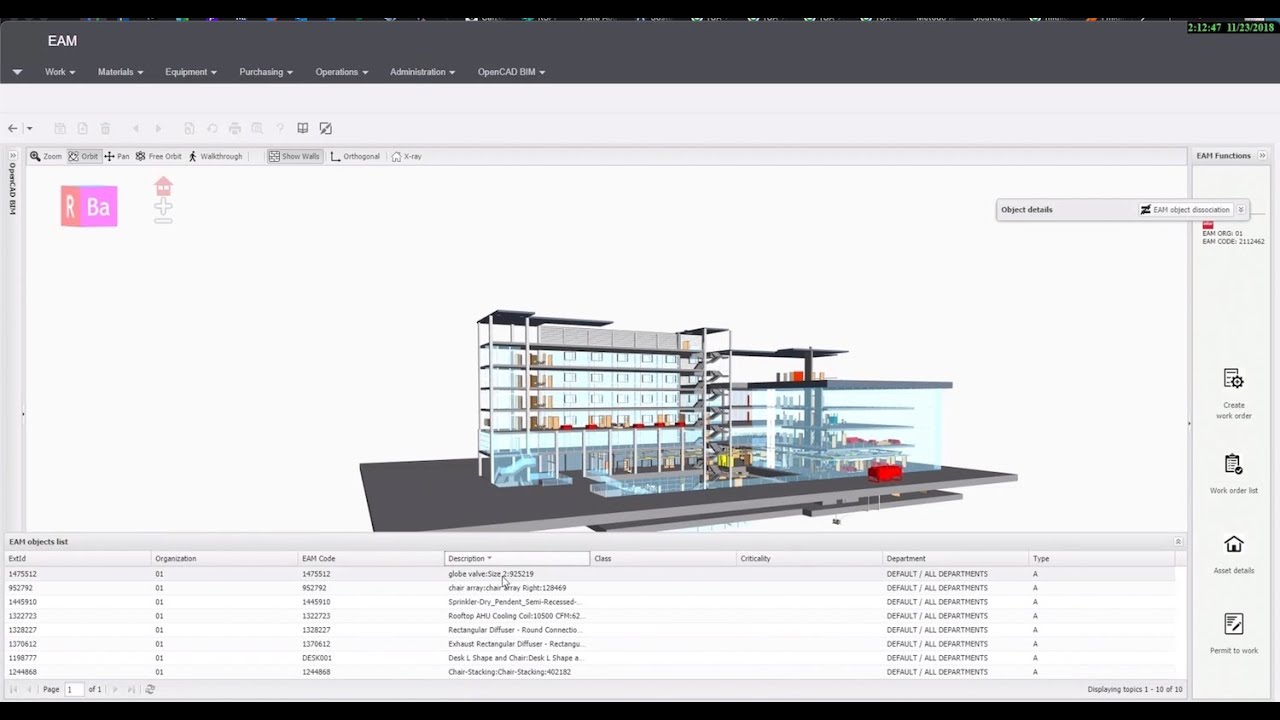Click the minus zoom-out icon in viewer
Viewport: 1280px width, 720px height.
(163, 219)
